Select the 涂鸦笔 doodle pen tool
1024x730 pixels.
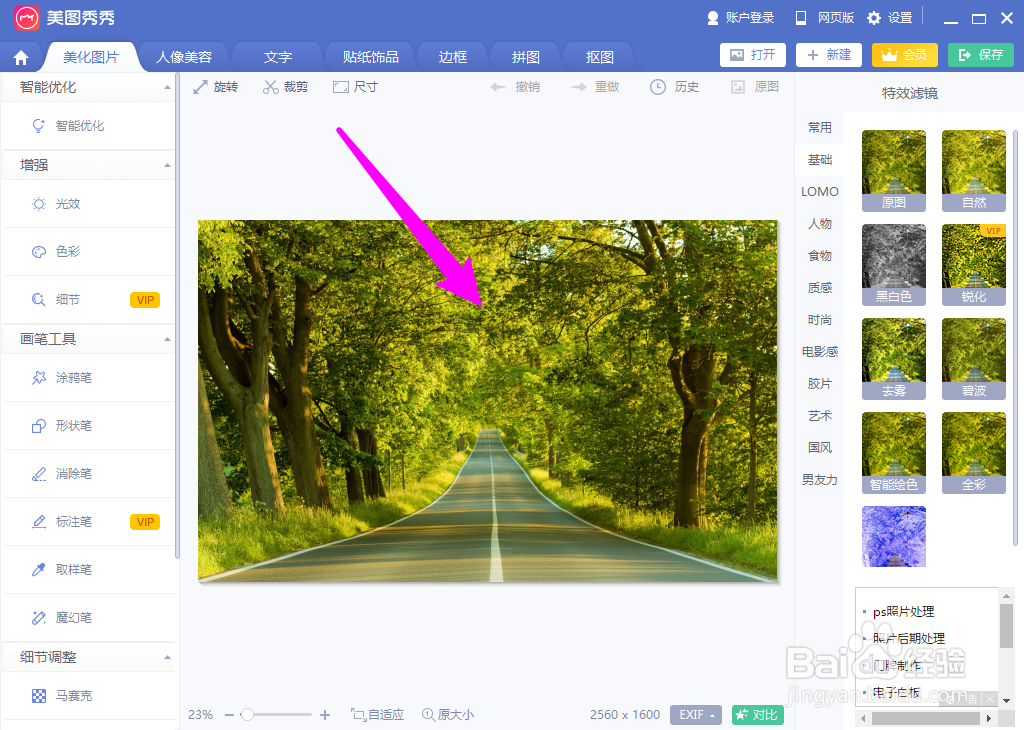coord(75,378)
